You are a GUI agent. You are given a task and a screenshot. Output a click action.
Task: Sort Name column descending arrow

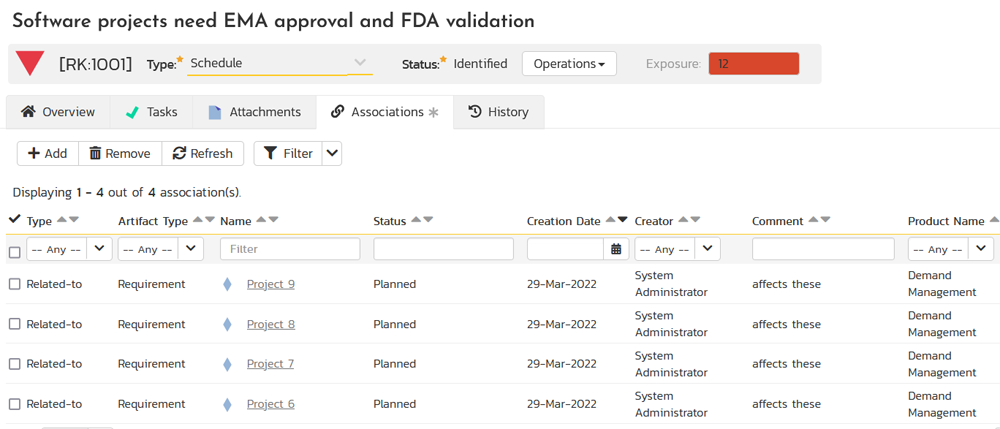(274, 220)
